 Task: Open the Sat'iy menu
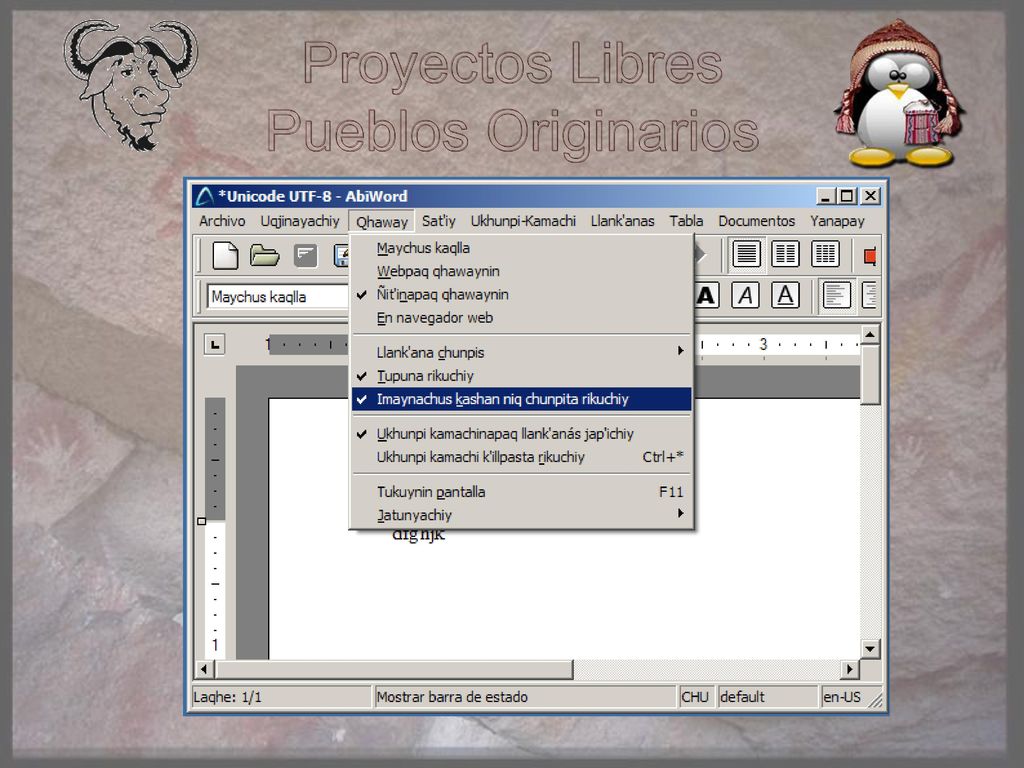pos(438,221)
